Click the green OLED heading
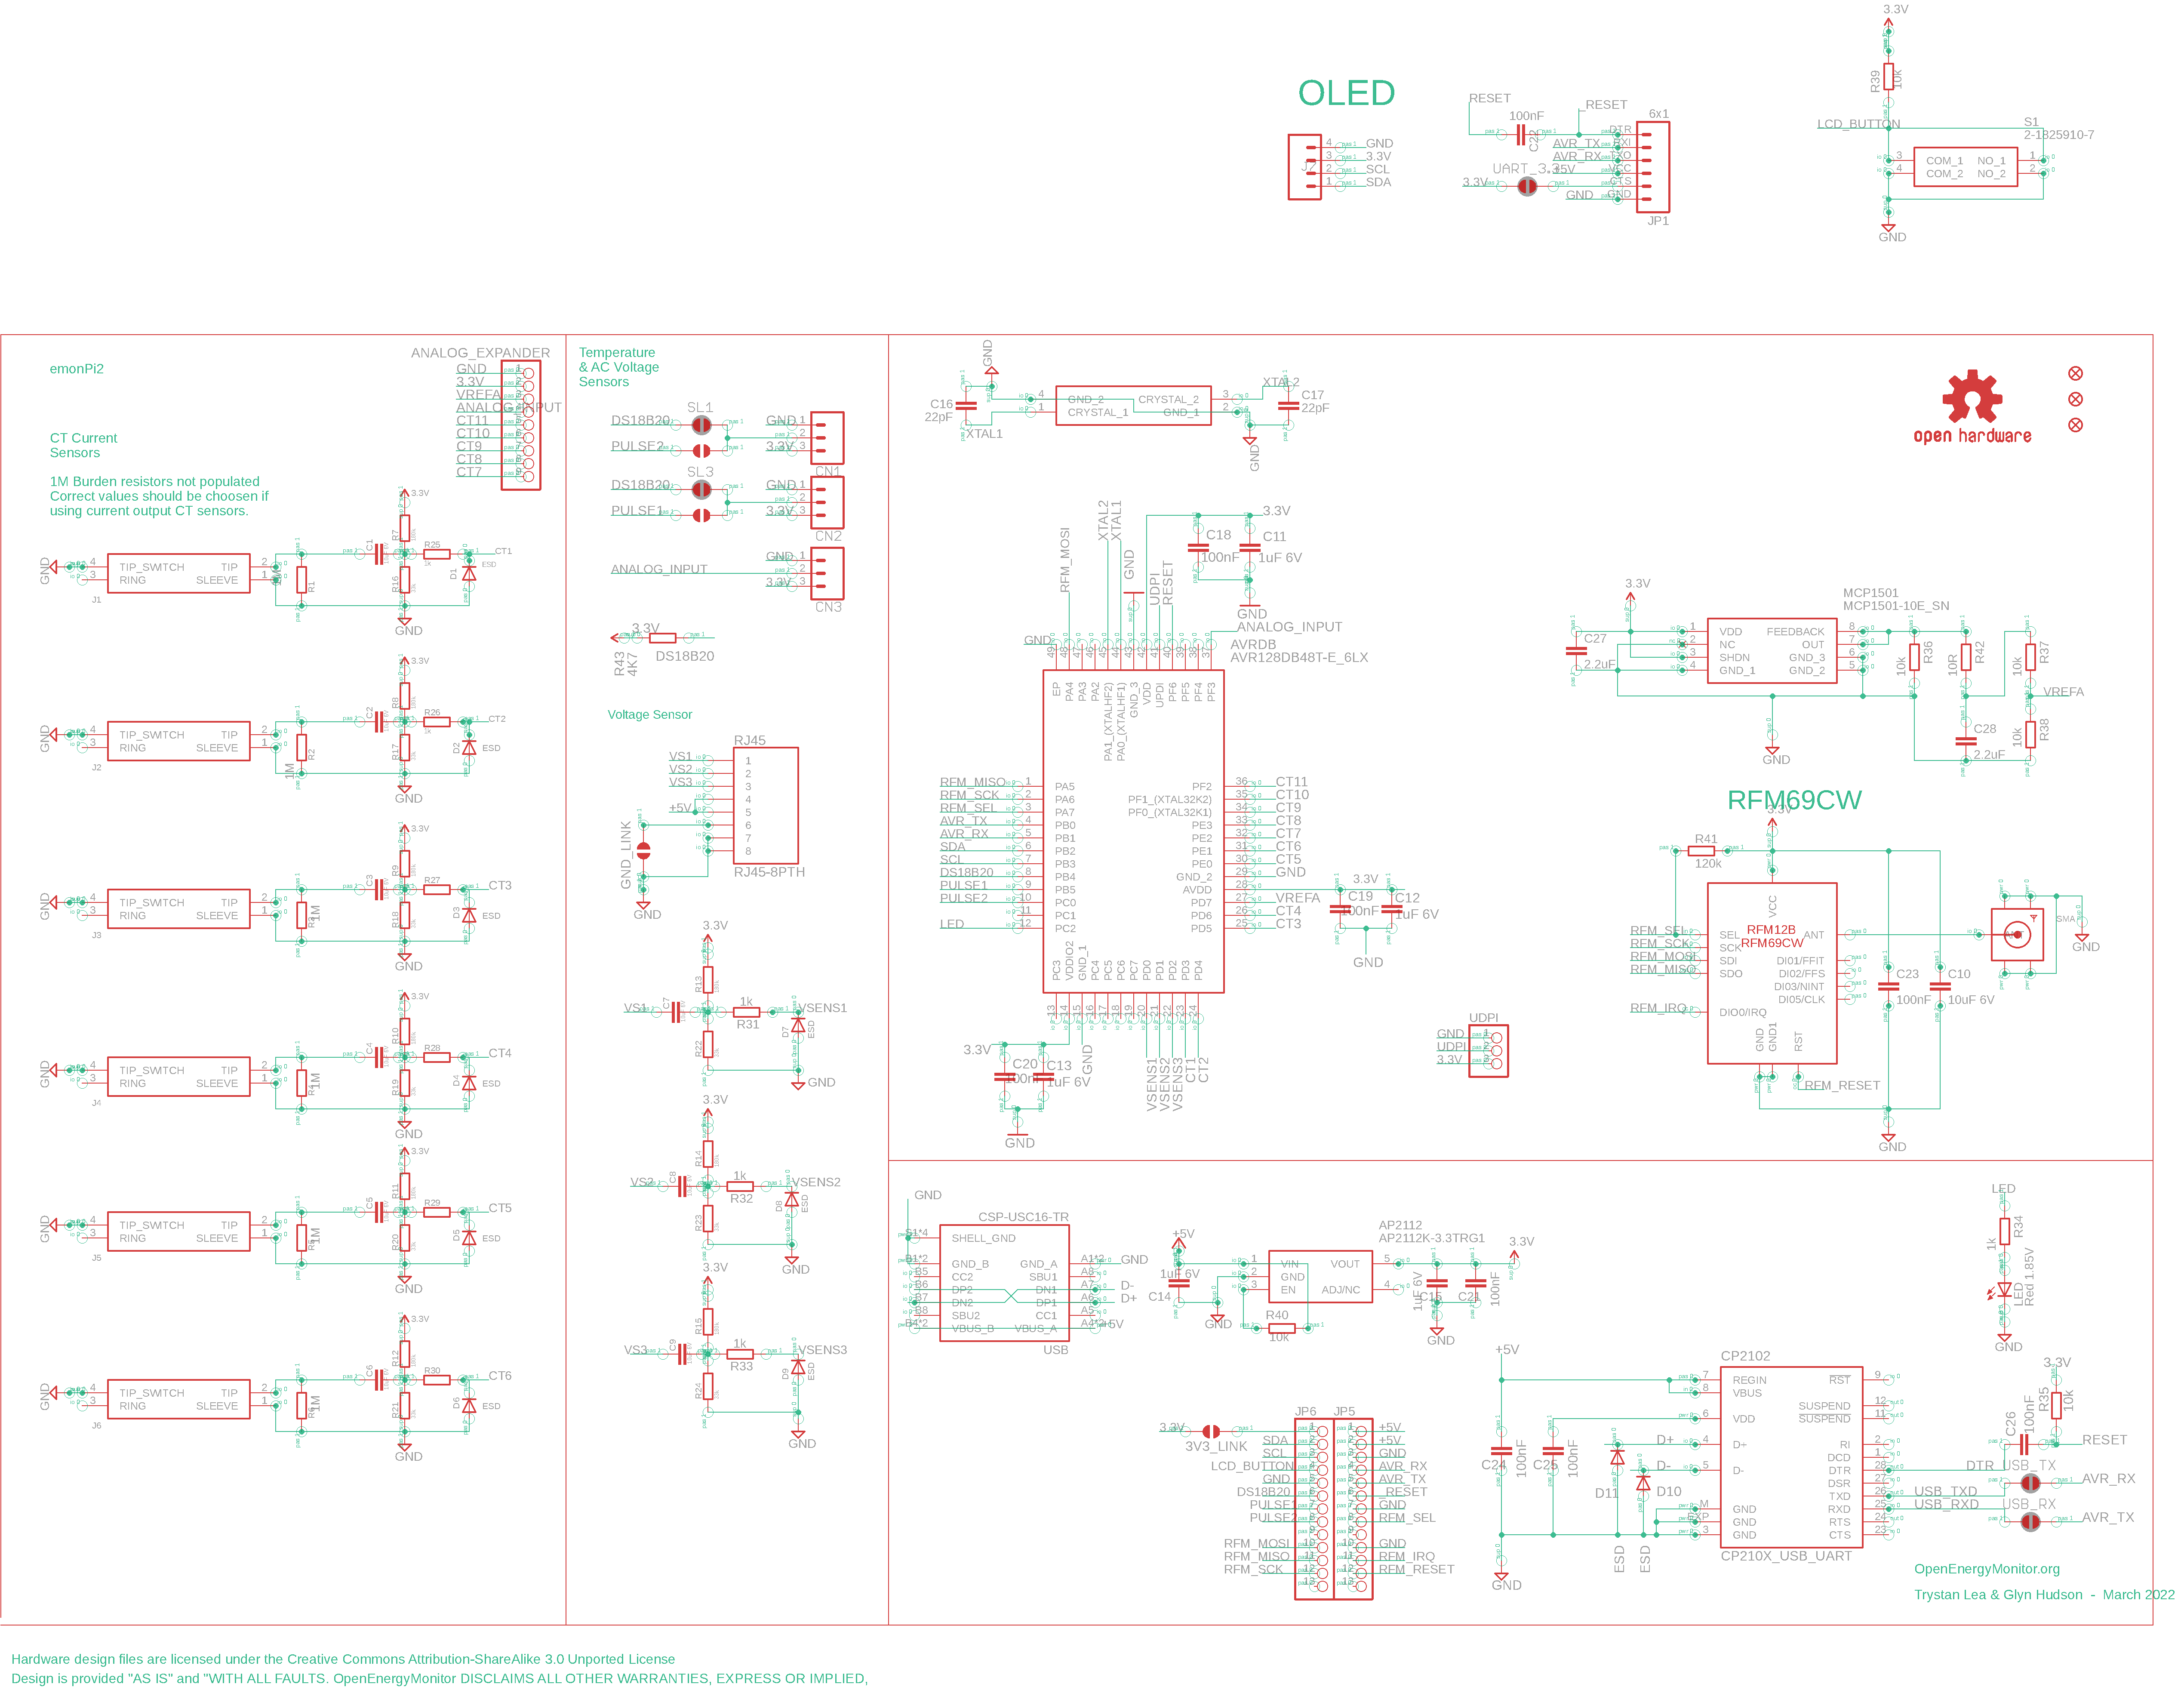 coord(1346,93)
